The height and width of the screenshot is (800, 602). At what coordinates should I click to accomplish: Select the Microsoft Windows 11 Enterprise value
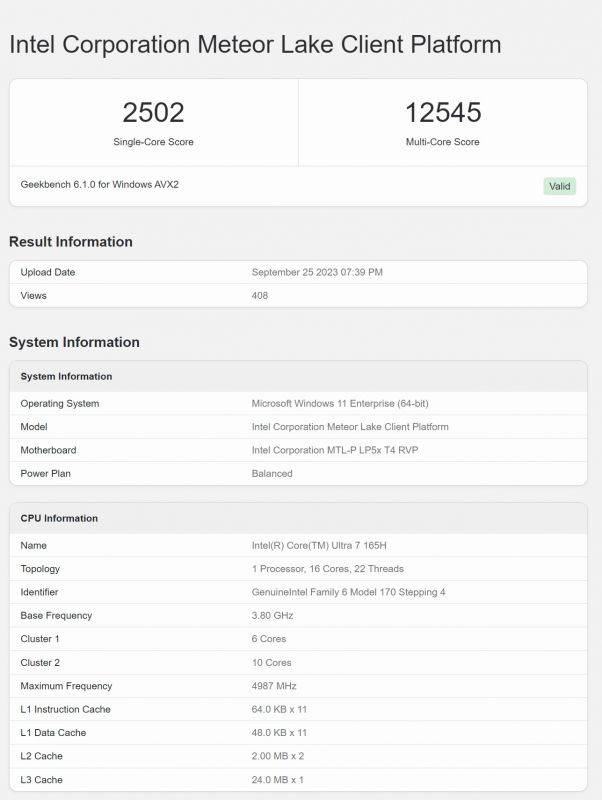(340, 404)
